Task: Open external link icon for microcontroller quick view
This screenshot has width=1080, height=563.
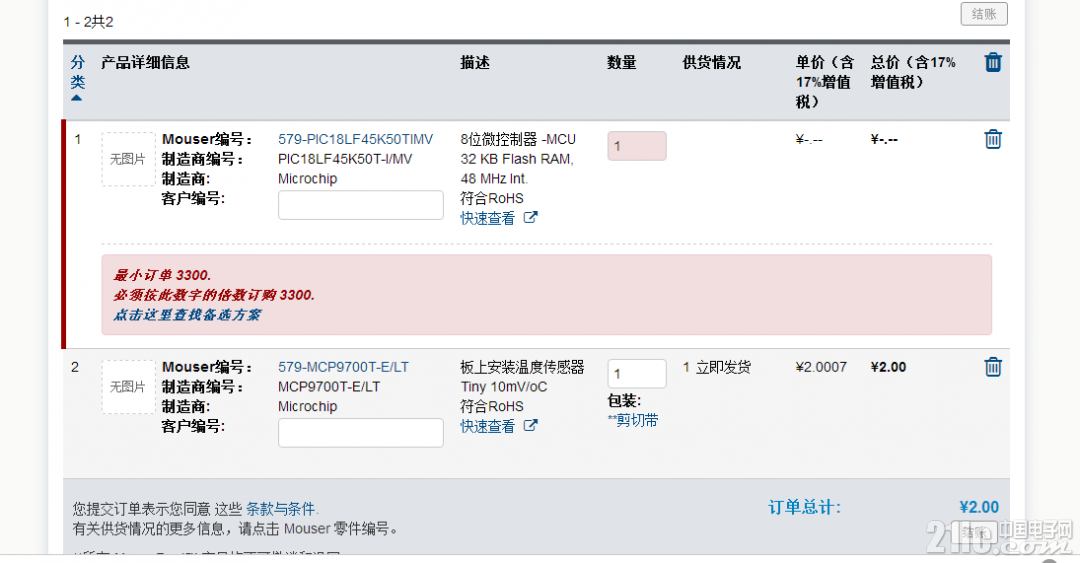Action: (531, 218)
